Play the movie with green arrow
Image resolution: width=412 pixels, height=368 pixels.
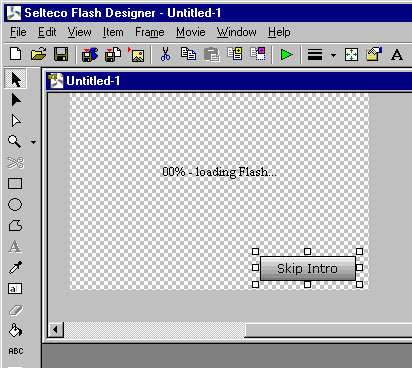(x=286, y=54)
